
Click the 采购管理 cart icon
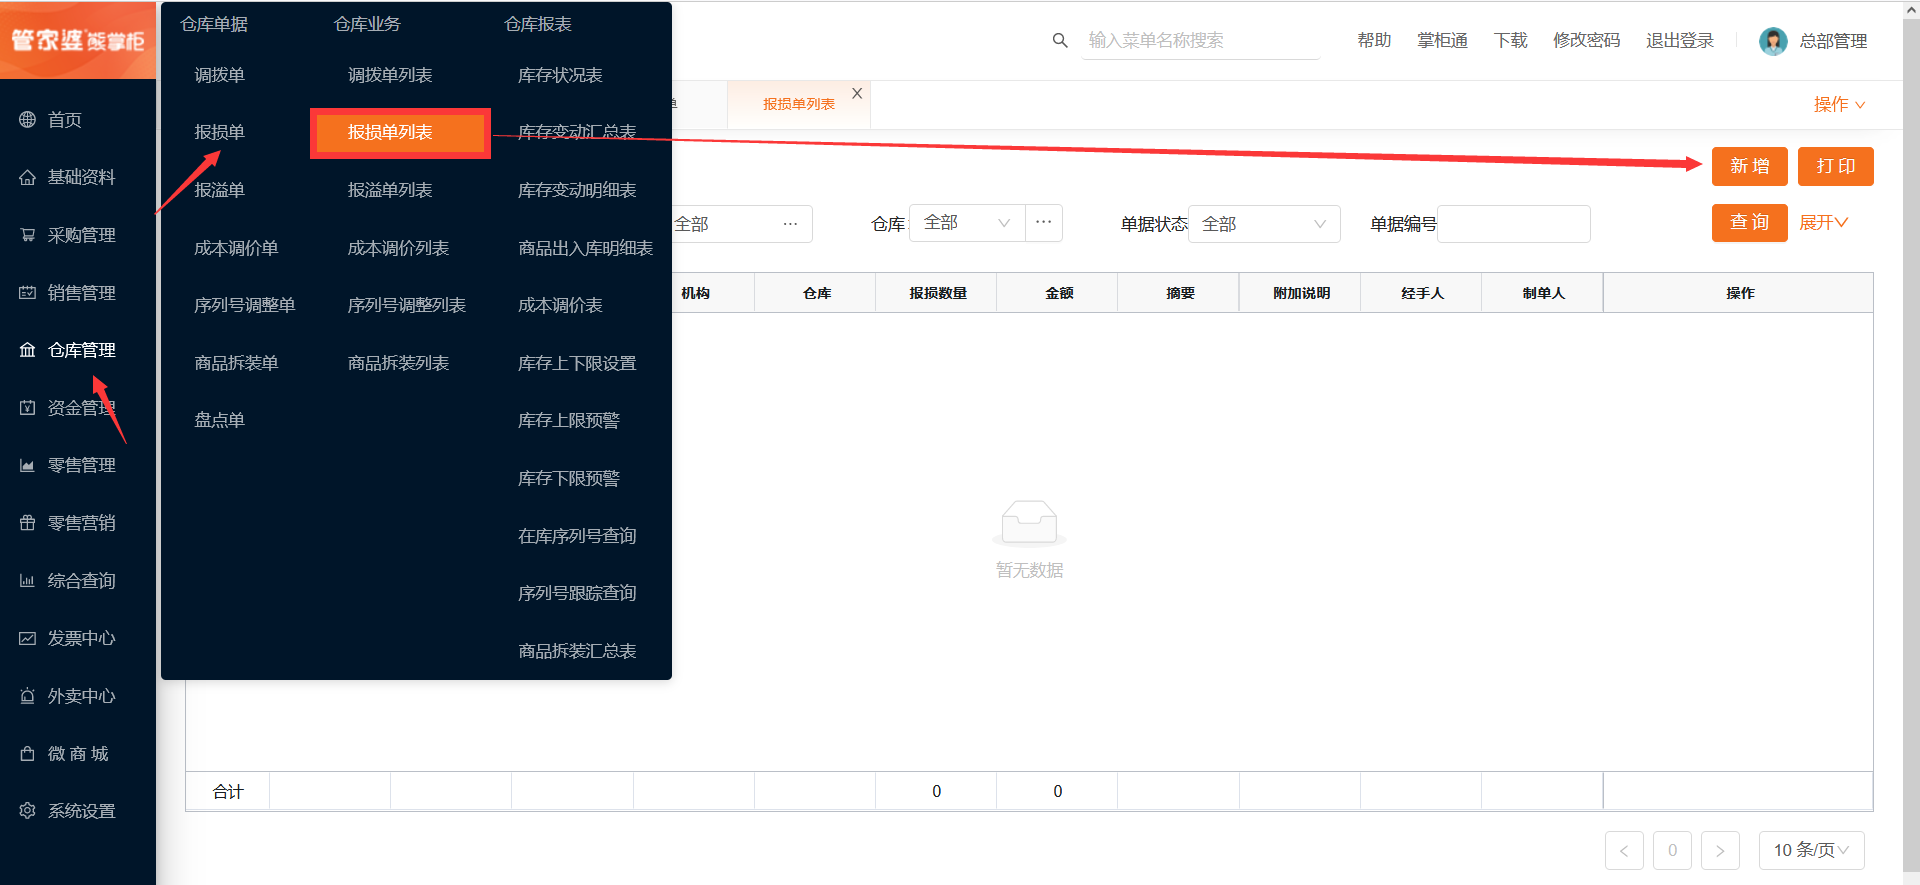point(27,235)
